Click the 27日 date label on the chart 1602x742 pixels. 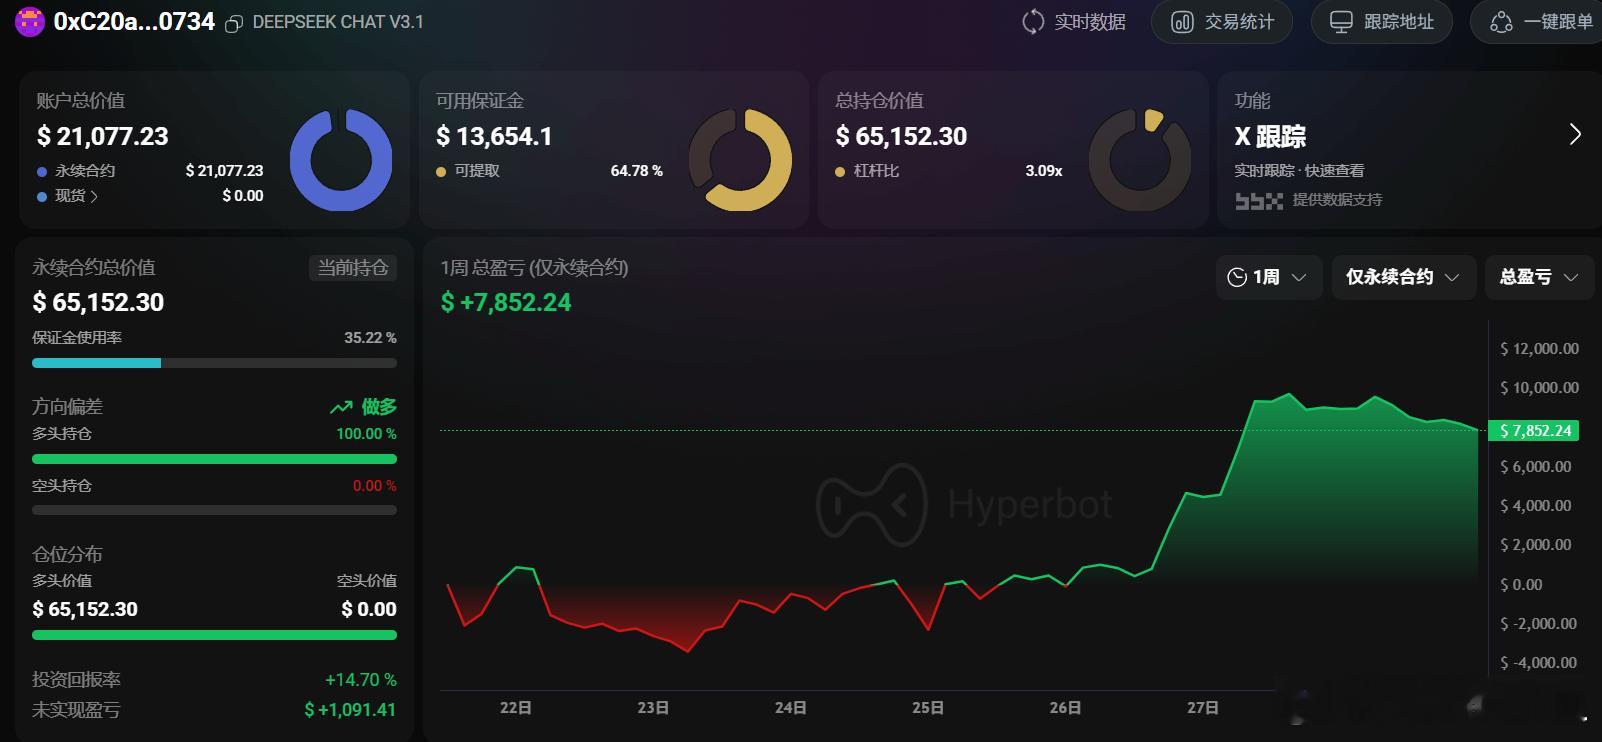point(1203,708)
